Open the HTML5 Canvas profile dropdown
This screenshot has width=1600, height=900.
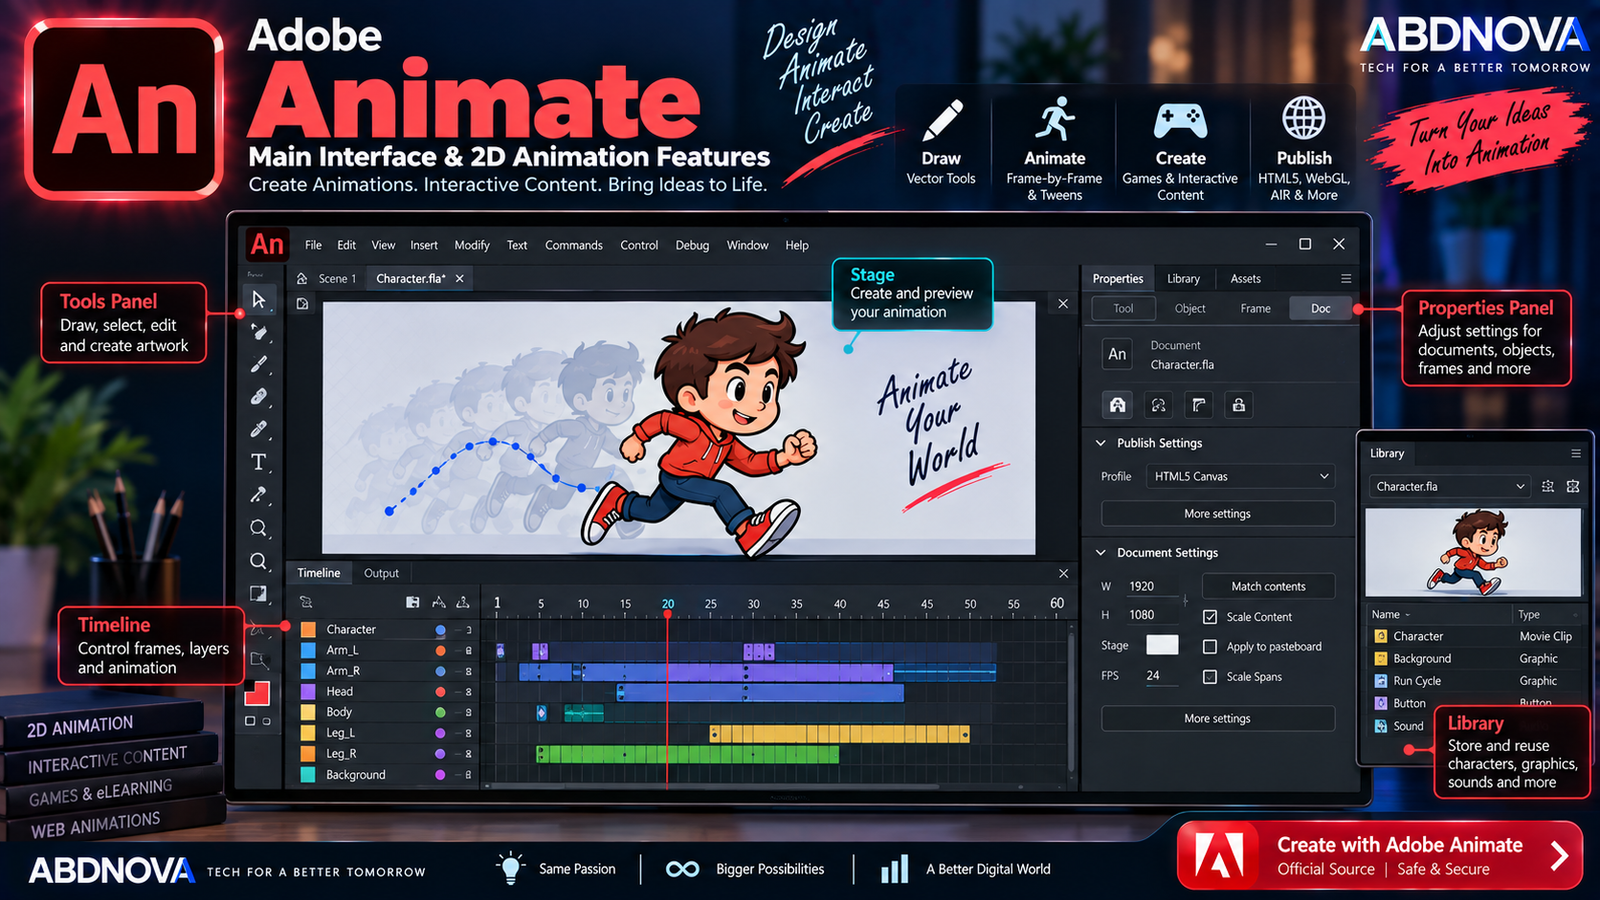1240,476
